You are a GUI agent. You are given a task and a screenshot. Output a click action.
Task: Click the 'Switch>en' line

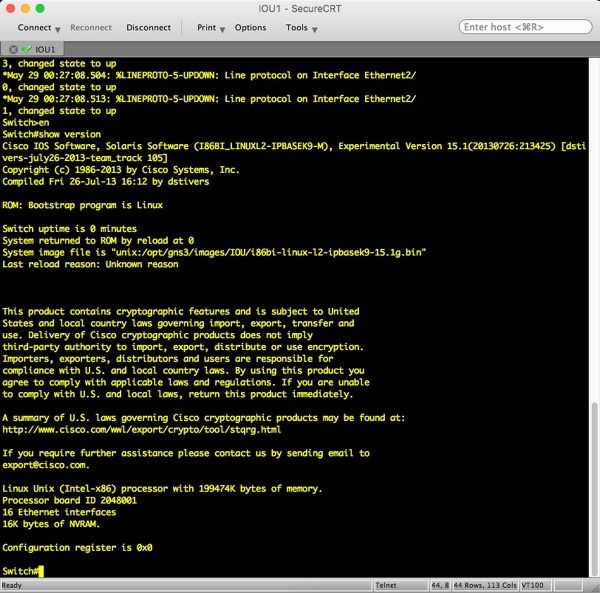[26, 122]
